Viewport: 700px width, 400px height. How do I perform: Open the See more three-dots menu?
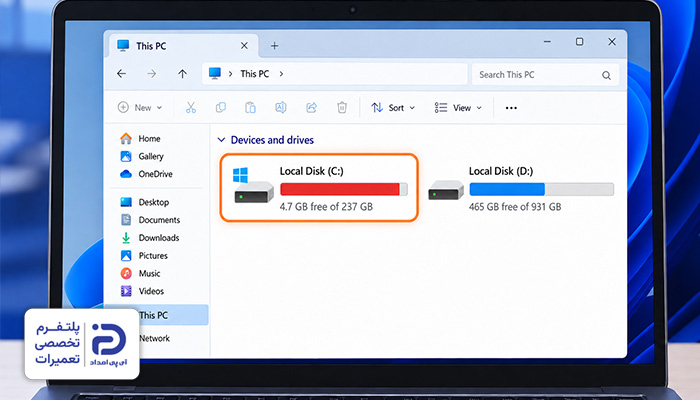[x=511, y=108]
